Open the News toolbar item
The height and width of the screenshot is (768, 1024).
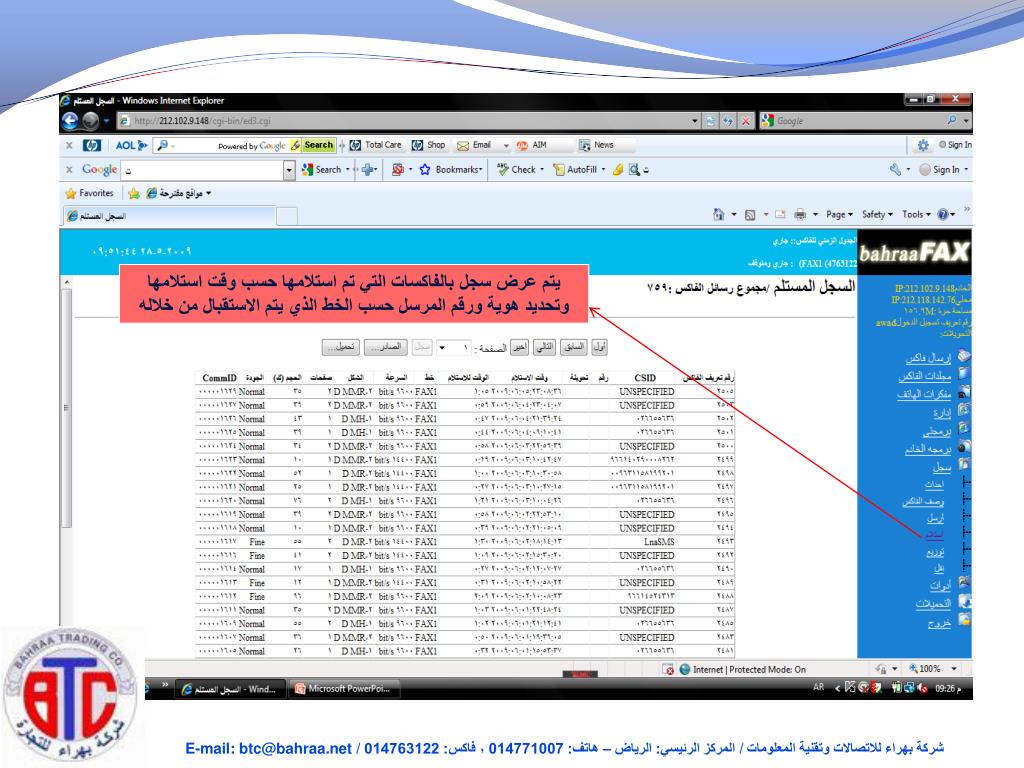pyautogui.click(x=596, y=145)
